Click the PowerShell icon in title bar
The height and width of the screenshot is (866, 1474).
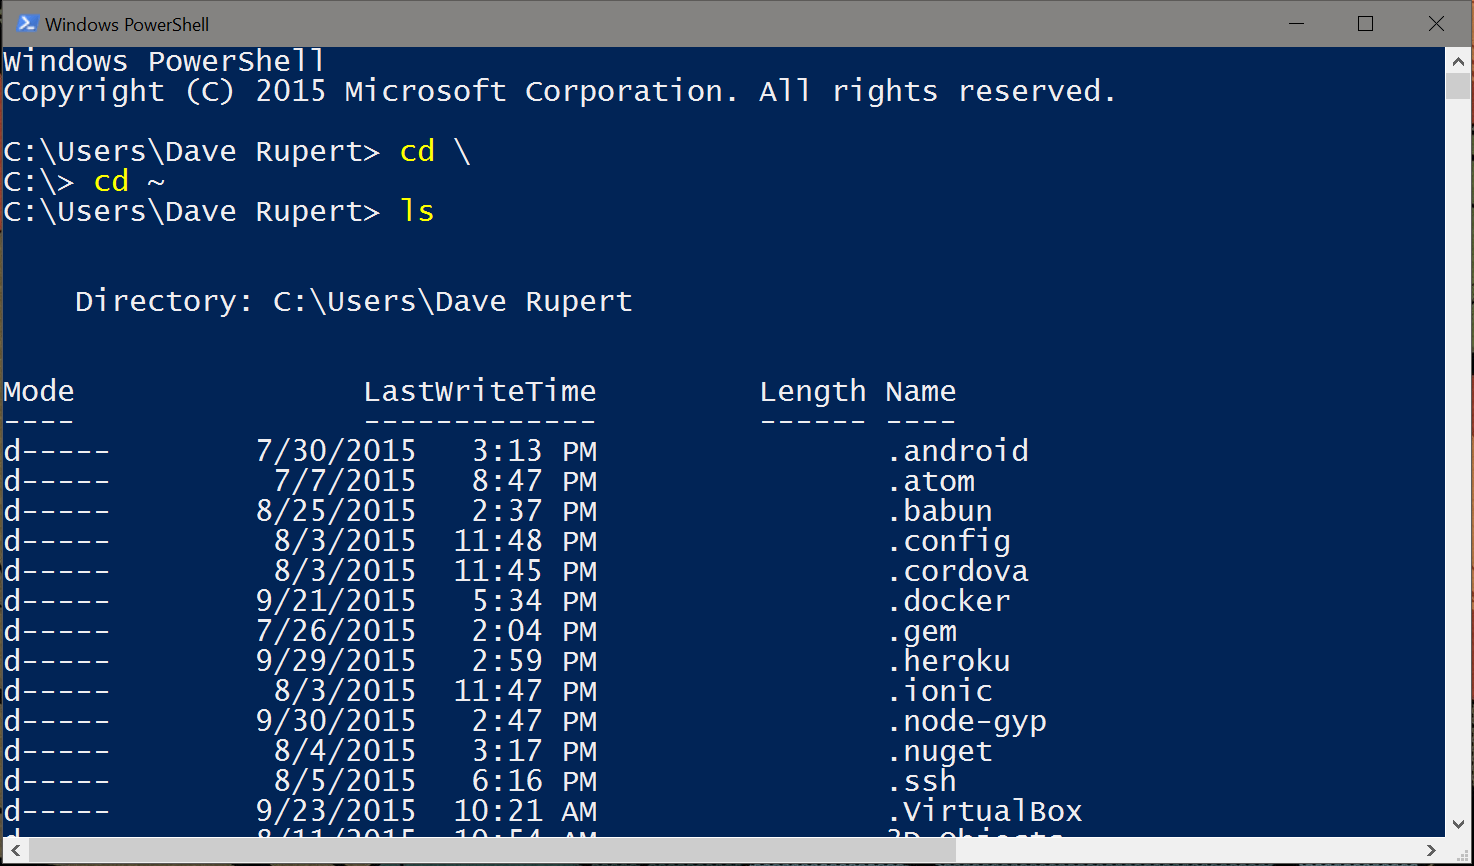tap(27, 23)
